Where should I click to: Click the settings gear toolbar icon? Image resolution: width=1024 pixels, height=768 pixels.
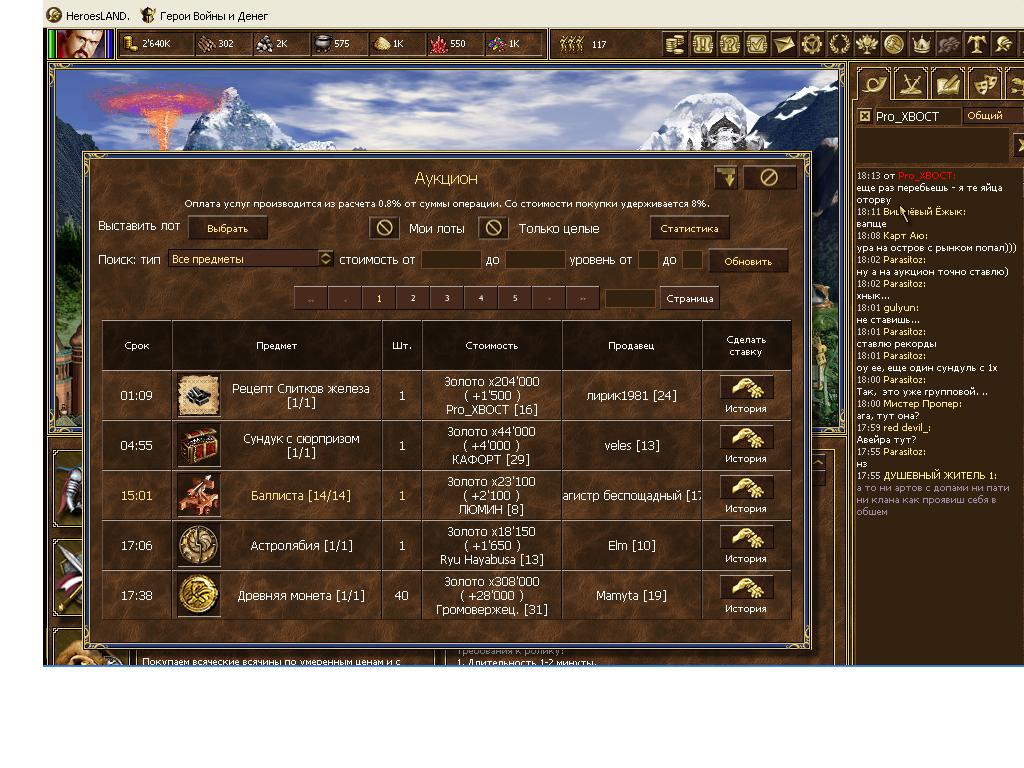coord(812,44)
